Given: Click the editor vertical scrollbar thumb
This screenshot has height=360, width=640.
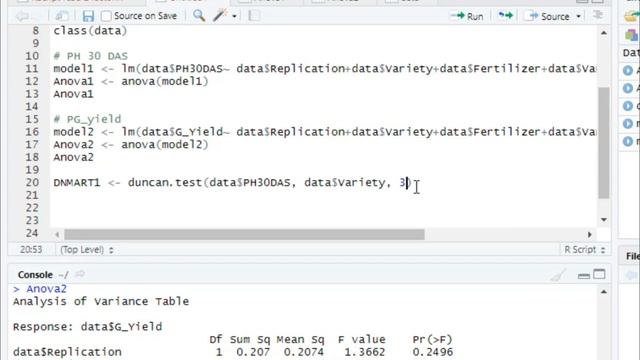Looking at the screenshot, I should tap(604, 143).
